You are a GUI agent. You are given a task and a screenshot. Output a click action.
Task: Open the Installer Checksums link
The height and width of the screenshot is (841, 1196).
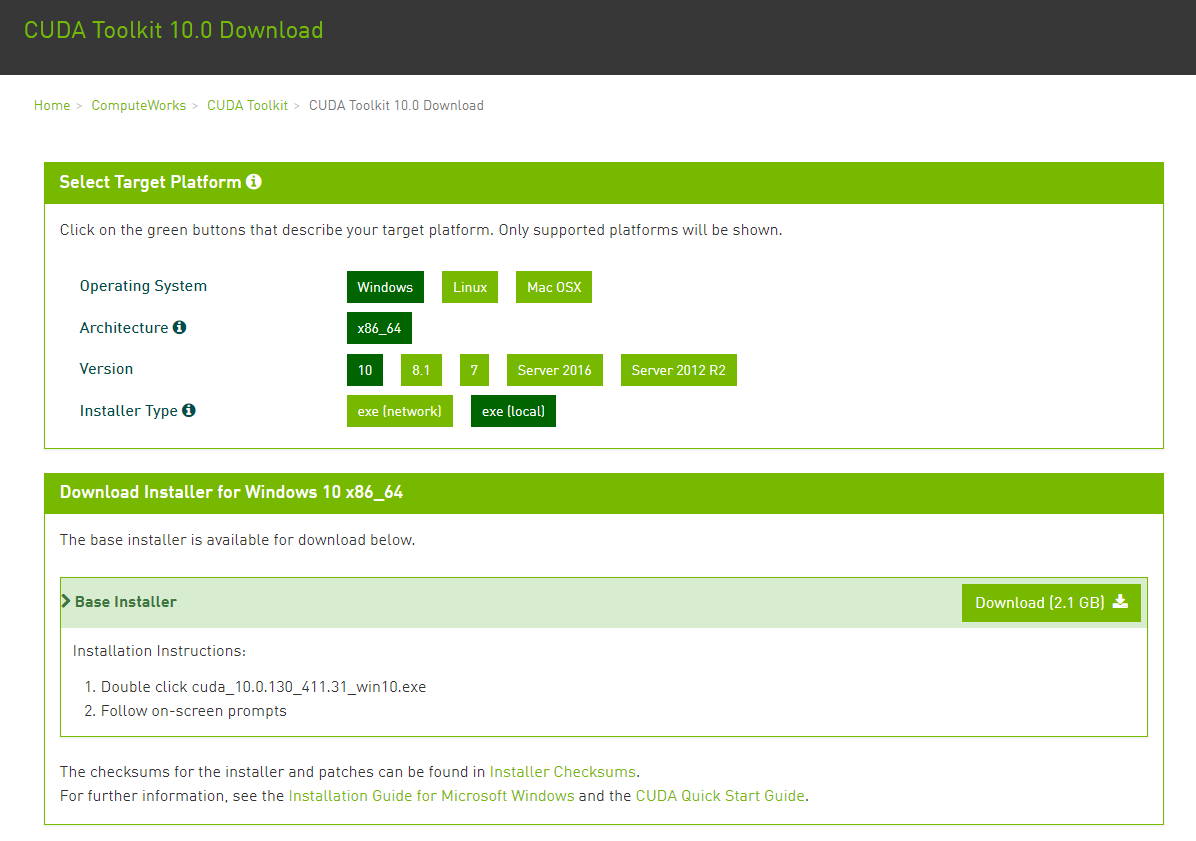coord(563,772)
